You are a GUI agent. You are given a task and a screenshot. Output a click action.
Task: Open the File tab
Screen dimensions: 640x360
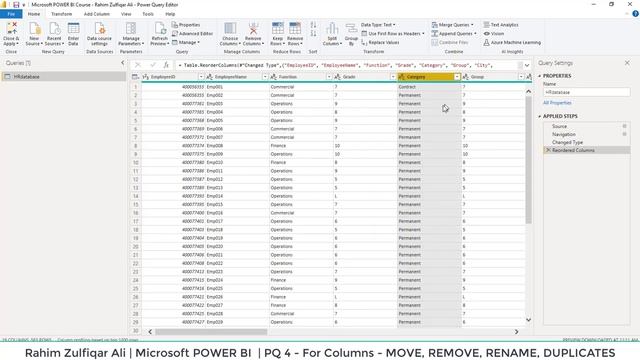click(x=11, y=14)
